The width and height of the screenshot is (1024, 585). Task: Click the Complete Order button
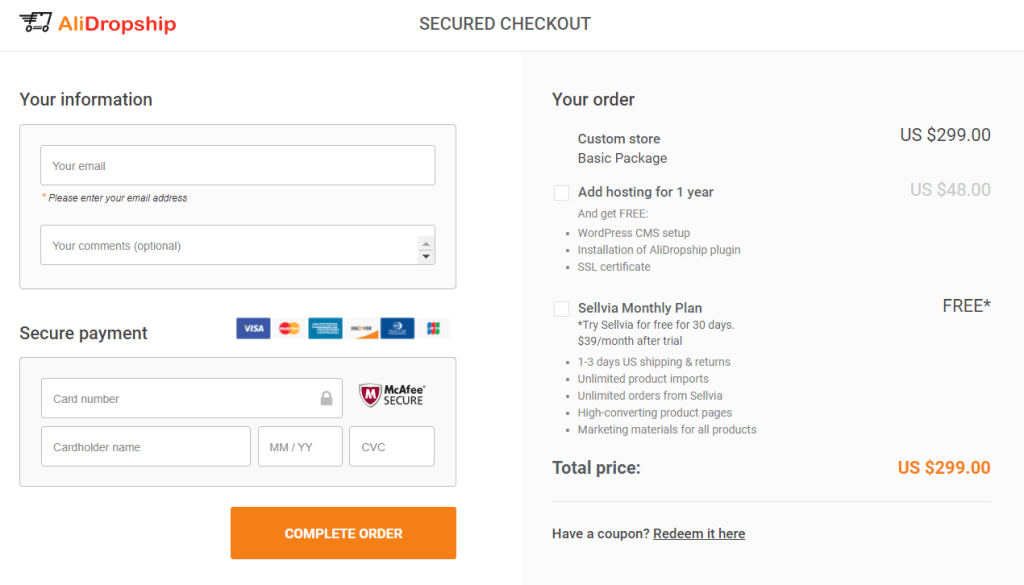point(344,533)
